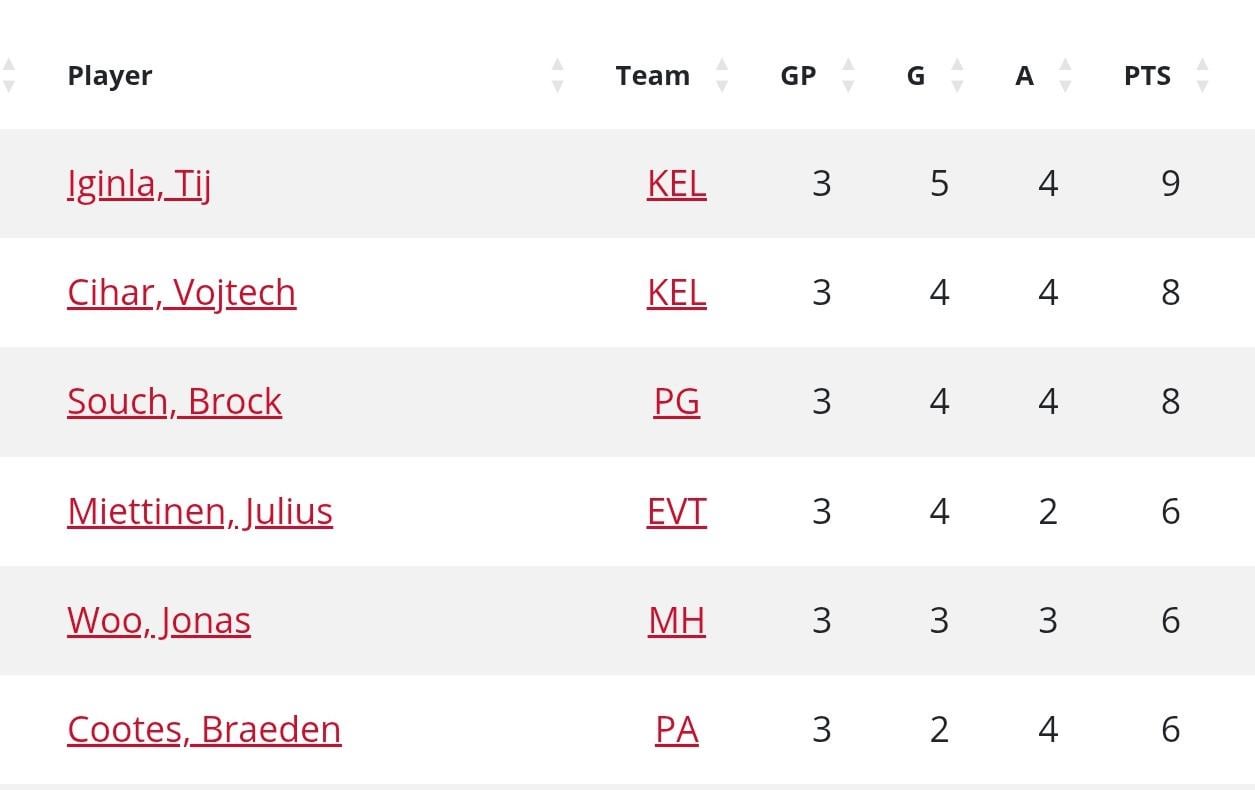Click the descending sort arrow beside Player header
This screenshot has height=790, width=1255.
coord(558,85)
